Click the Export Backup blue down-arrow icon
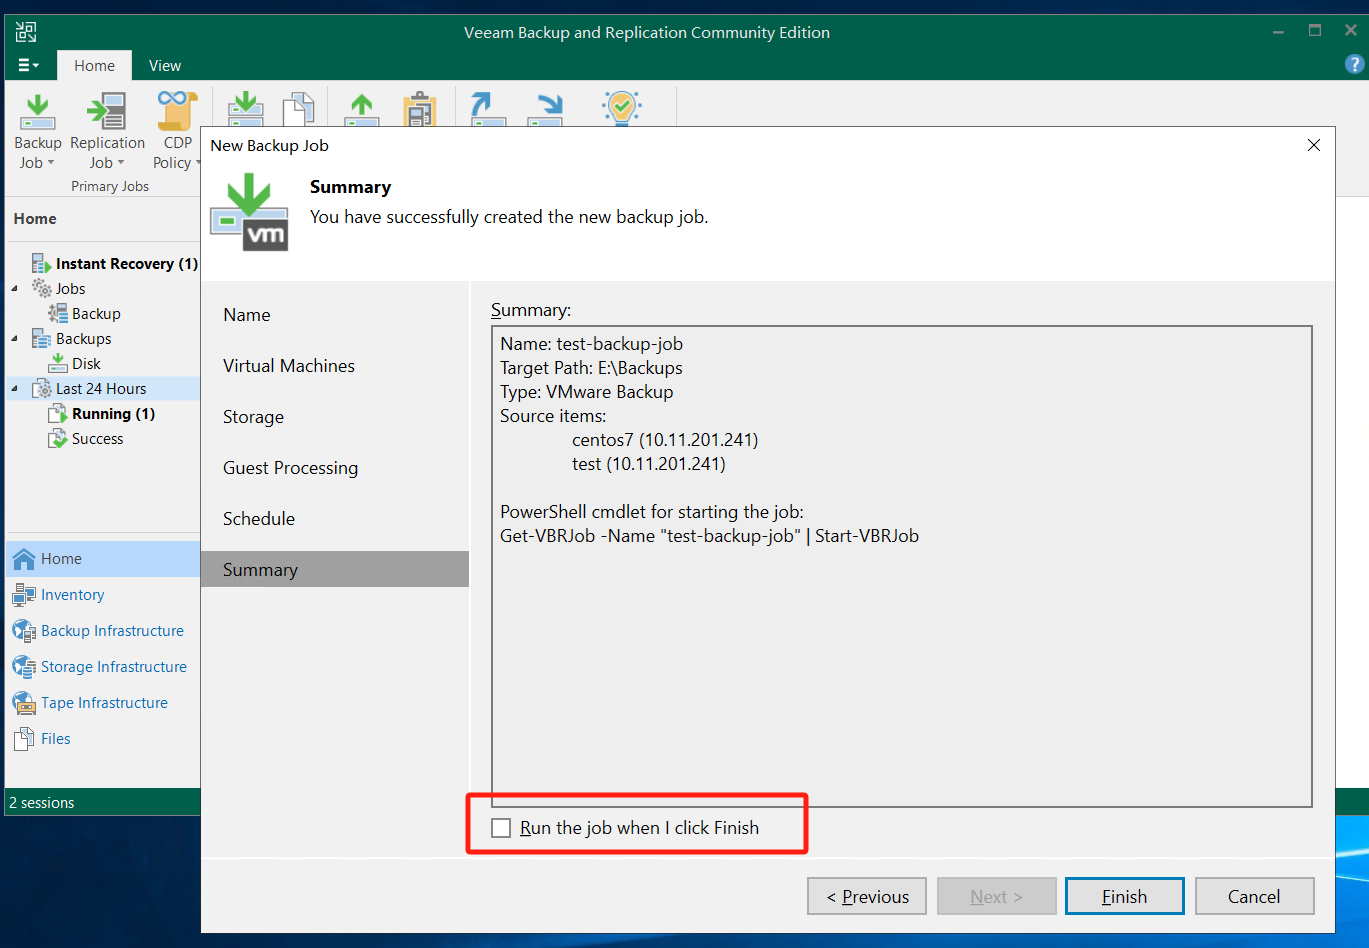The image size is (1369, 948). point(546,109)
